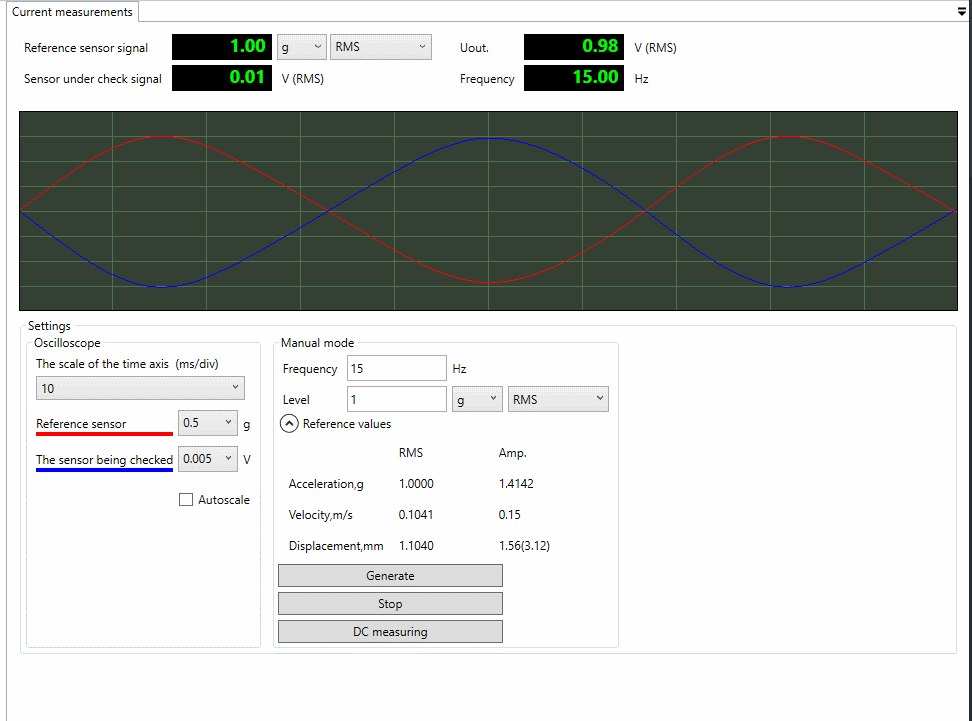Start DC measuring
Viewport: 972px width, 721px height.
pos(390,632)
